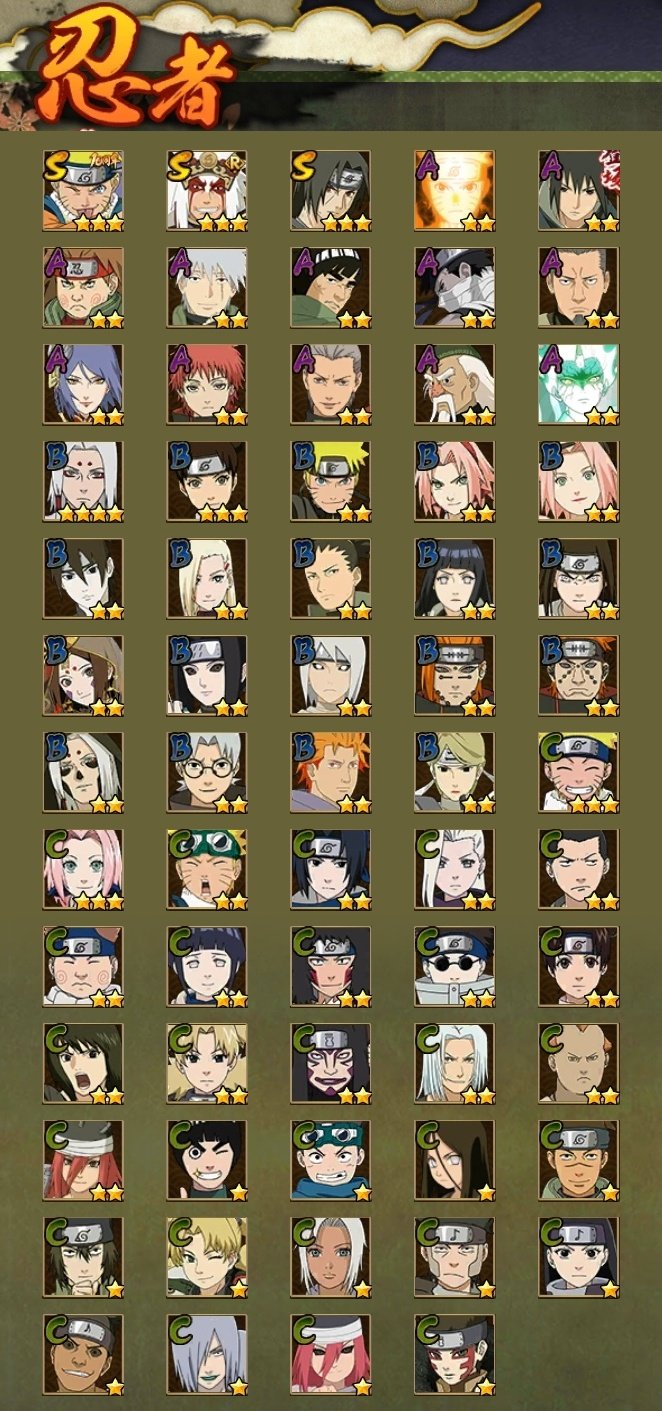Open the teal glowing spirit A-rank portrait
Viewport: 662px width, 1411px height.
(578, 384)
